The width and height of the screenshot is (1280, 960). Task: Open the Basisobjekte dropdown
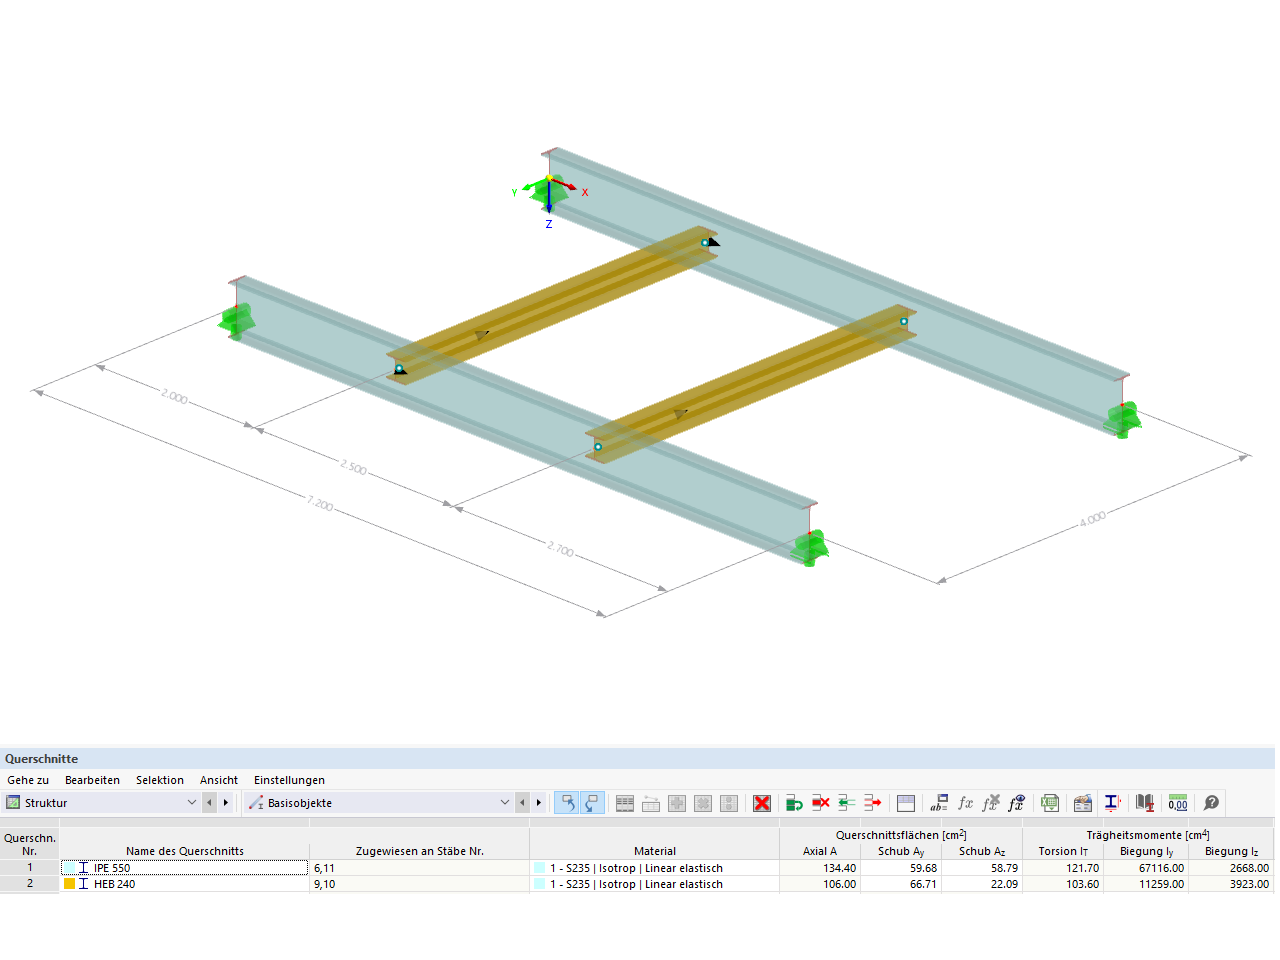pos(379,803)
